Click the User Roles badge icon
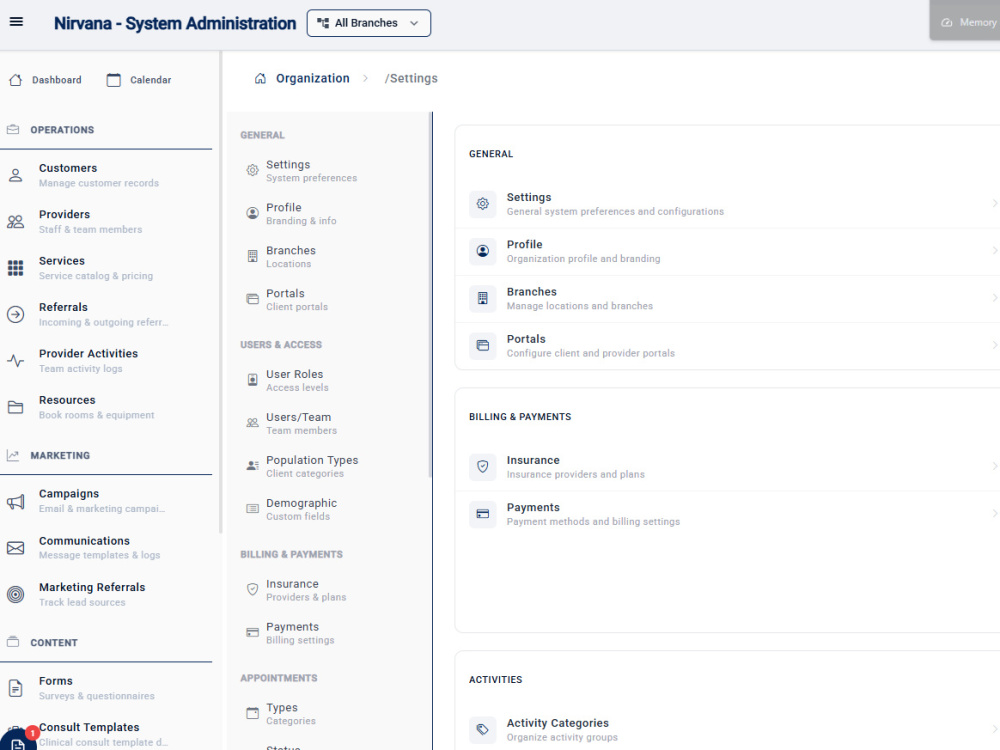The width and height of the screenshot is (1000, 750). click(x=253, y=380)
